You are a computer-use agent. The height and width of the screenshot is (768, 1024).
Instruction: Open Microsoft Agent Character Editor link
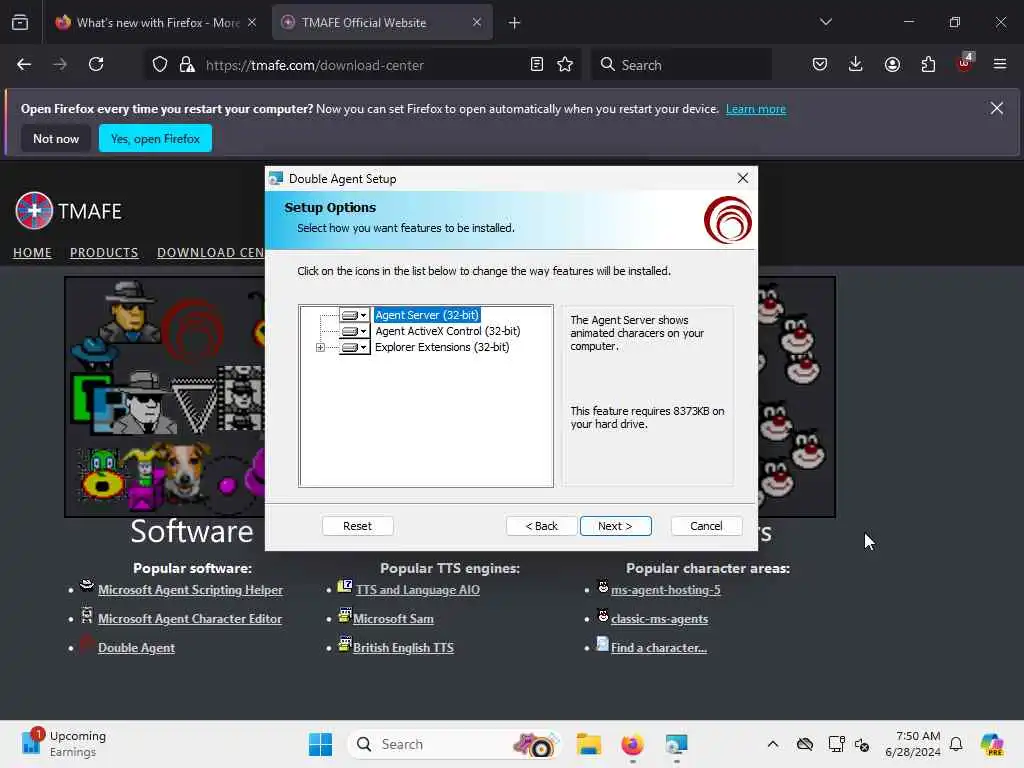[x=190, y=619]
